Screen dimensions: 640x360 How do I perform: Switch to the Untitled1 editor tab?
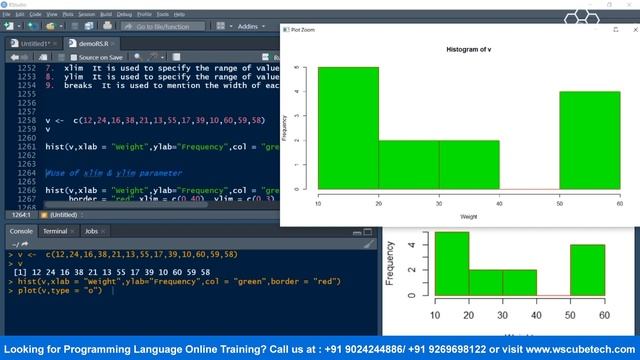coord(35,43)
